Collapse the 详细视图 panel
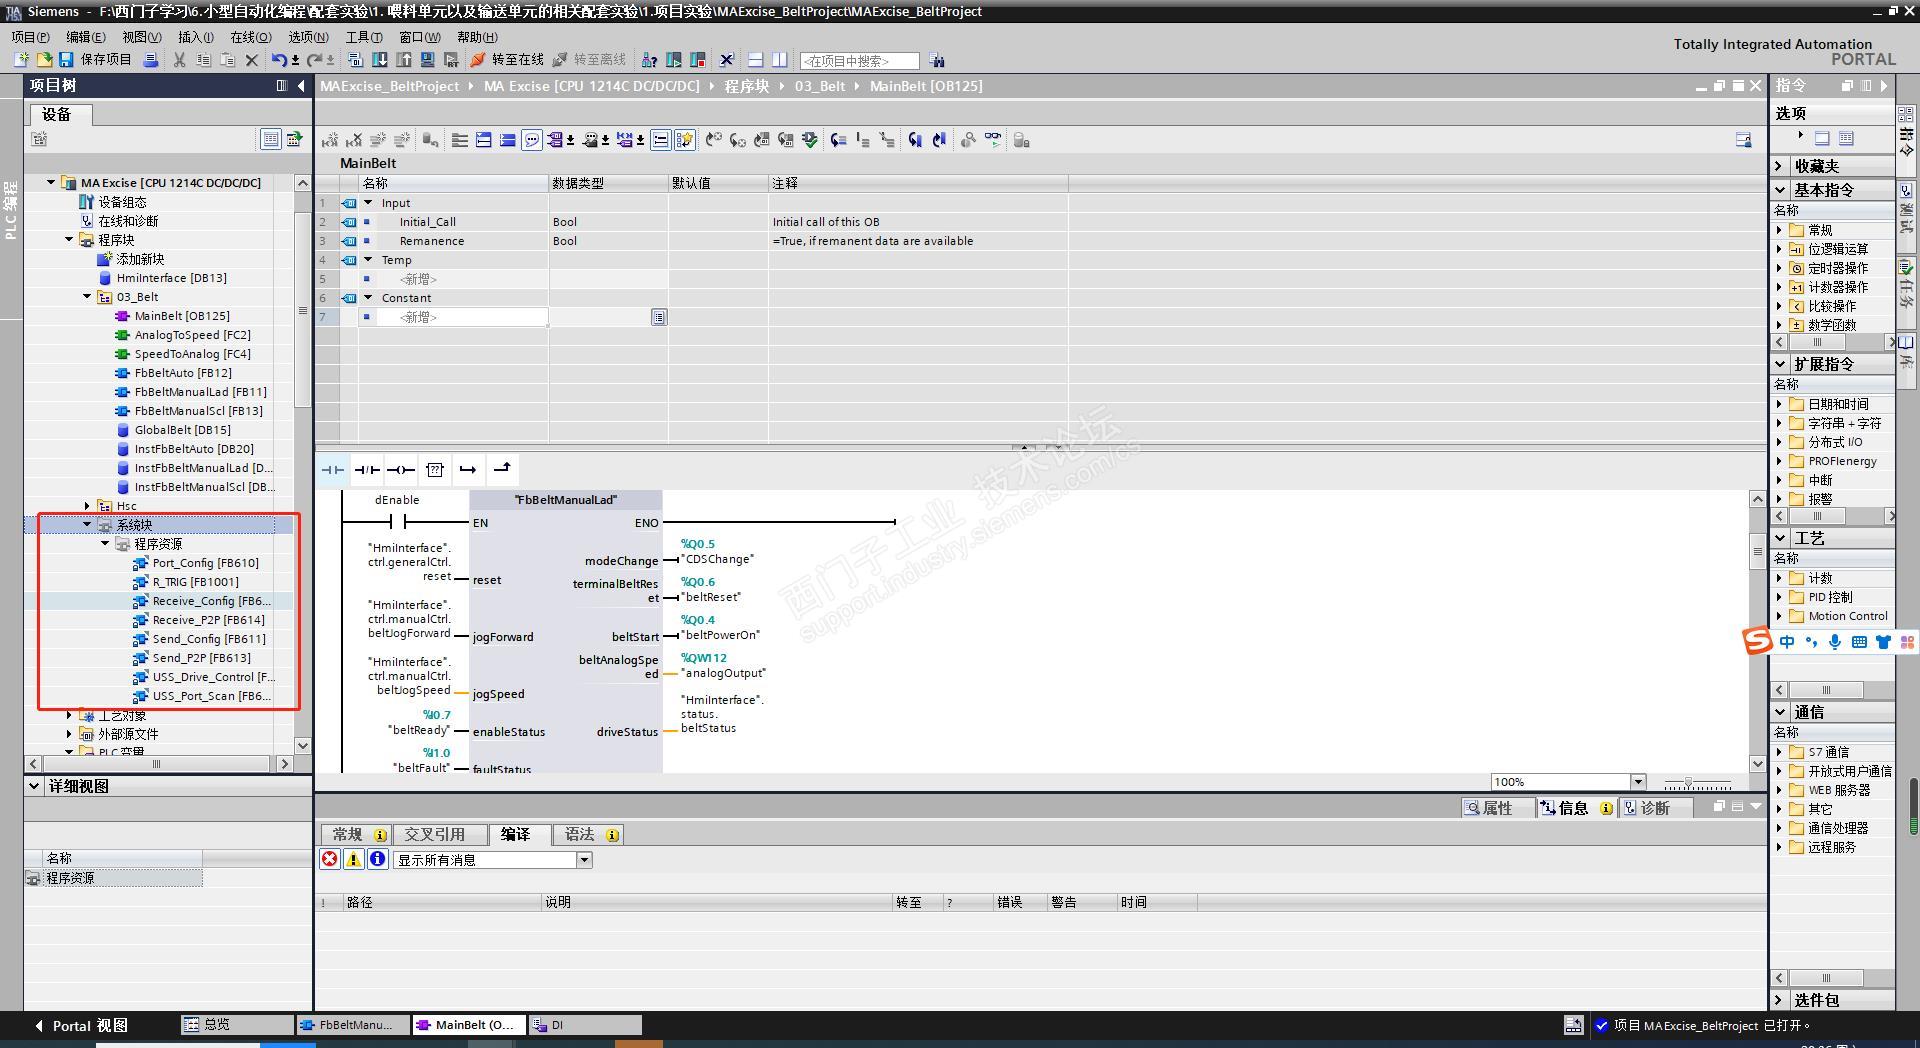 pyautogui.click(x=34, y=786)
